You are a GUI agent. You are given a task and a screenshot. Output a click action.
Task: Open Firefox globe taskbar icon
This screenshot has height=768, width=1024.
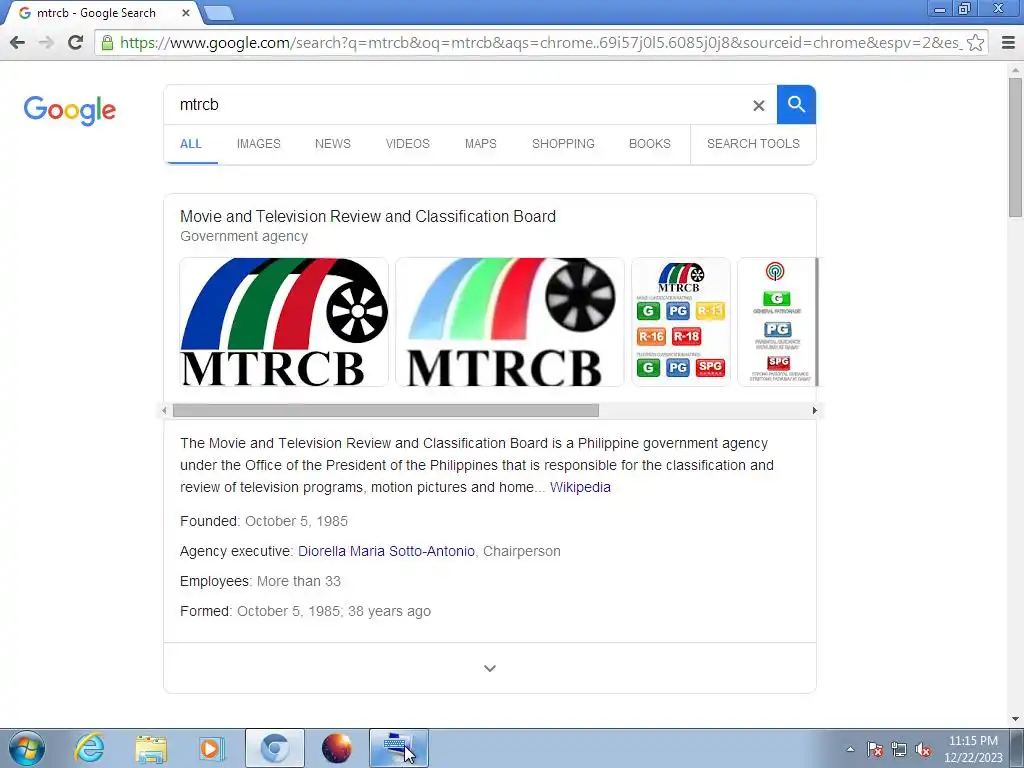pyautogui.click(x=336, y=748)
